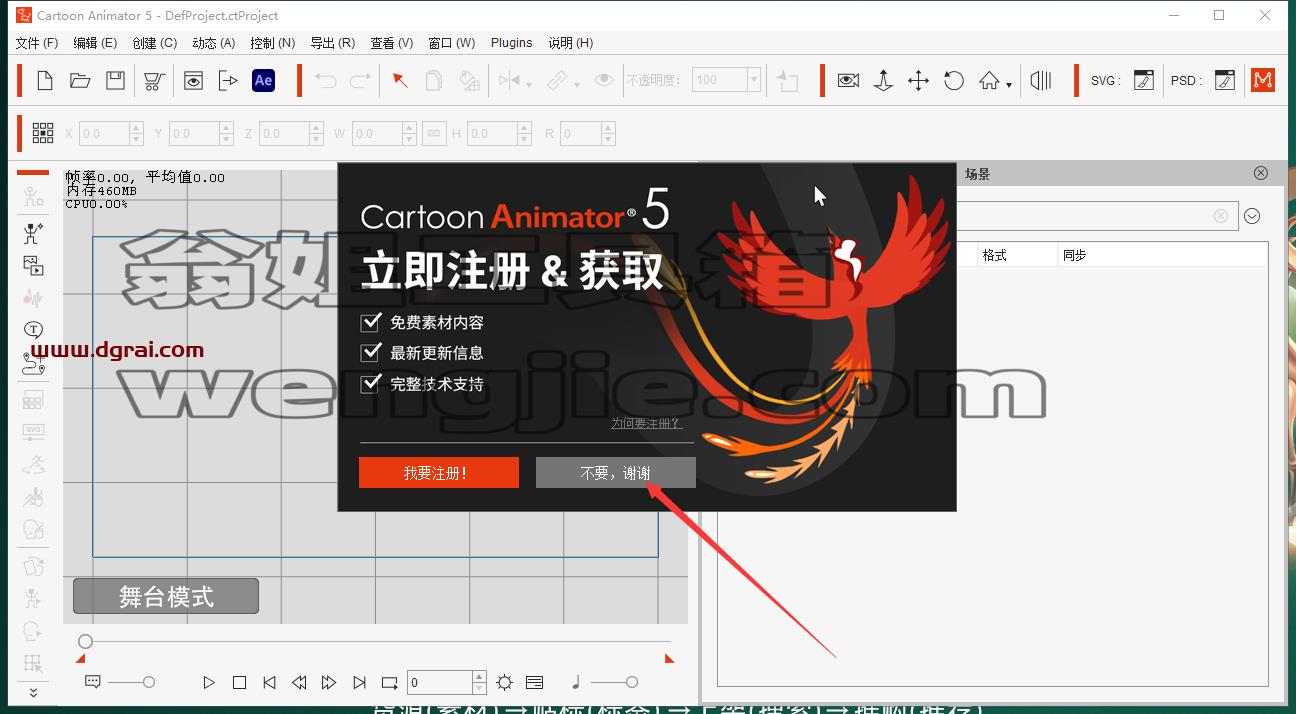The image size is (1296, 714).
Task: Expand the round chevron next to the scene search
Action: coord(1252,216)
